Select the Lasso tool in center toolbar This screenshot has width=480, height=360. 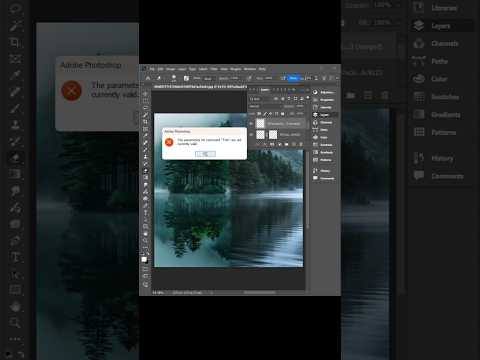coord(145,108)
